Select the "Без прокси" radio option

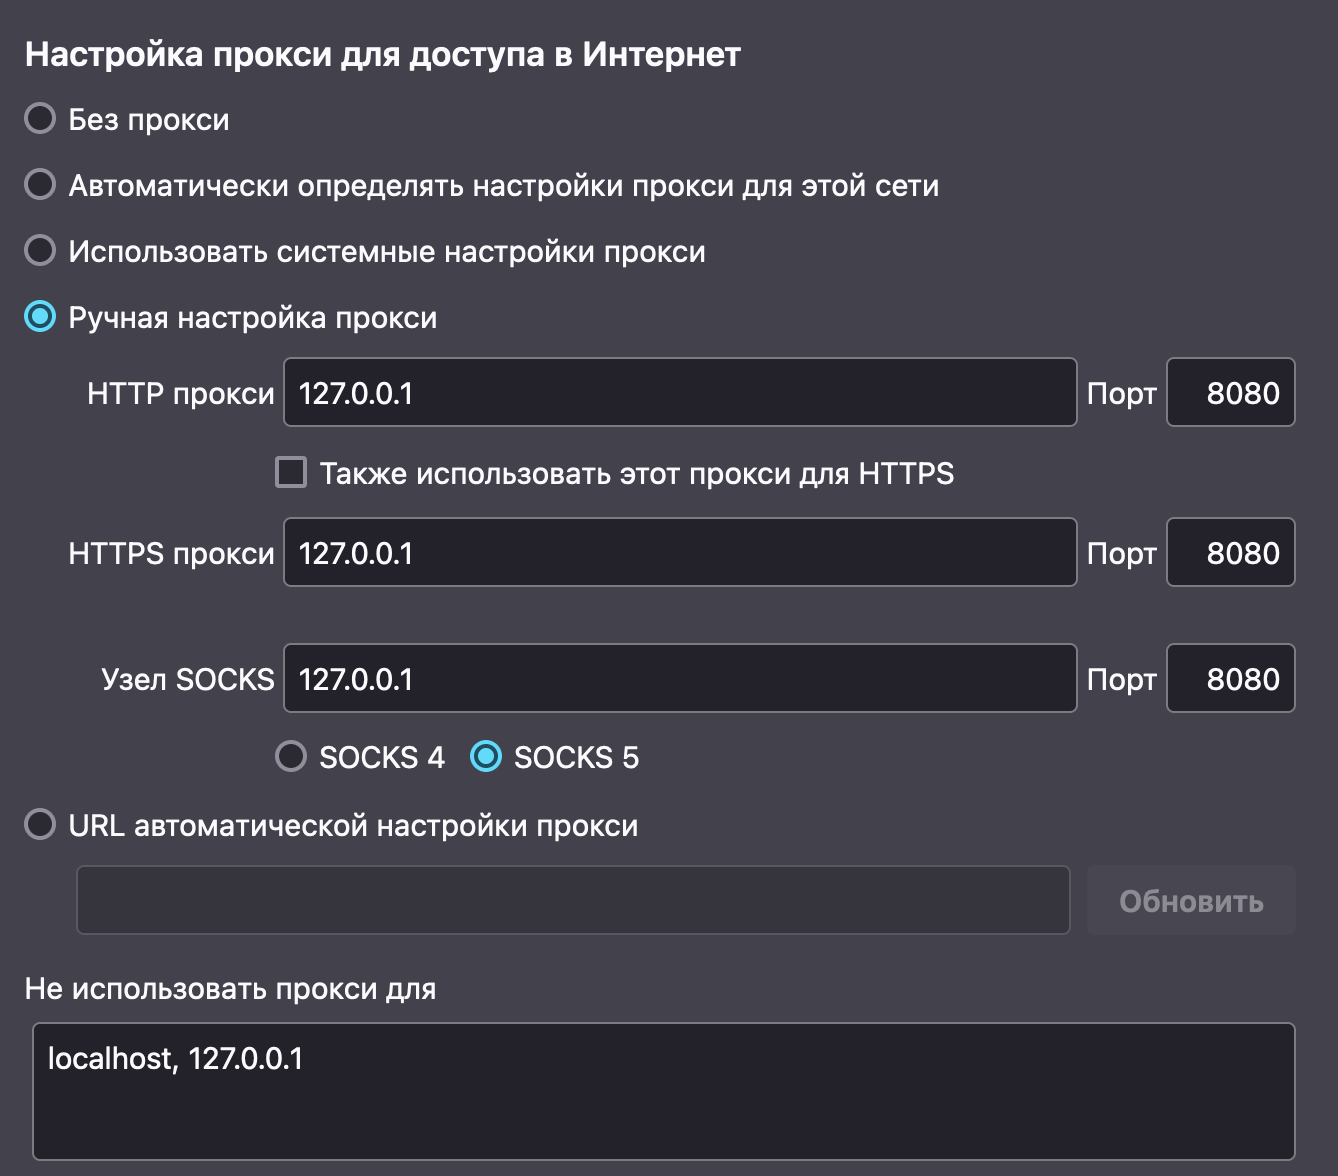click(40, 119)
